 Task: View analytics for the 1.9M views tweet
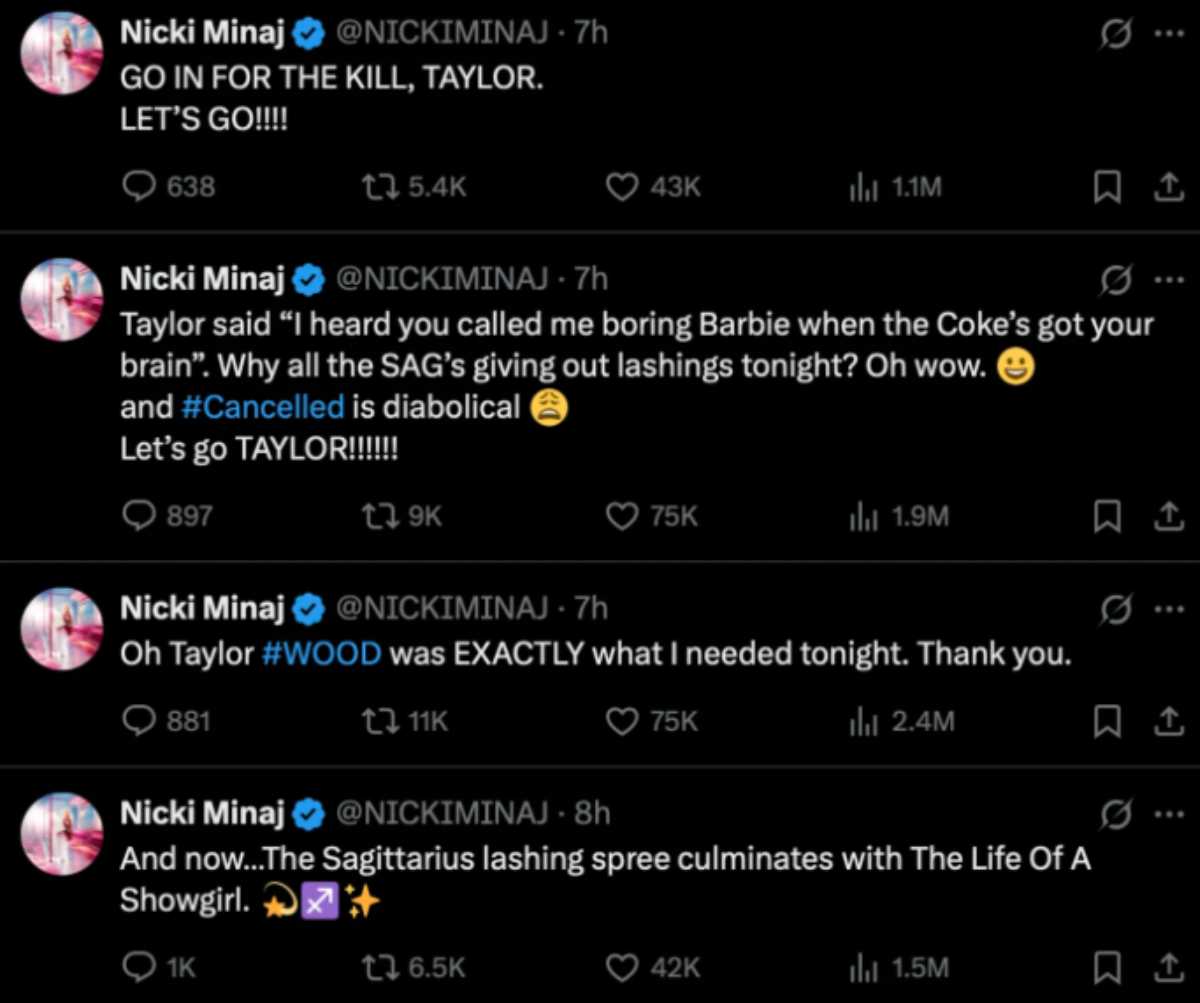pos(863,515)
